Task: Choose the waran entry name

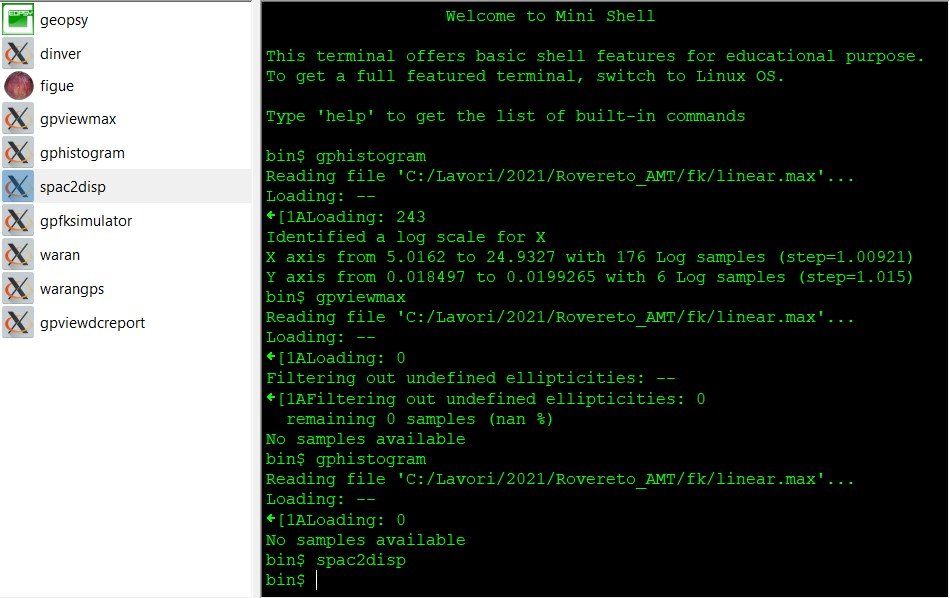Action: coord(60,255)
